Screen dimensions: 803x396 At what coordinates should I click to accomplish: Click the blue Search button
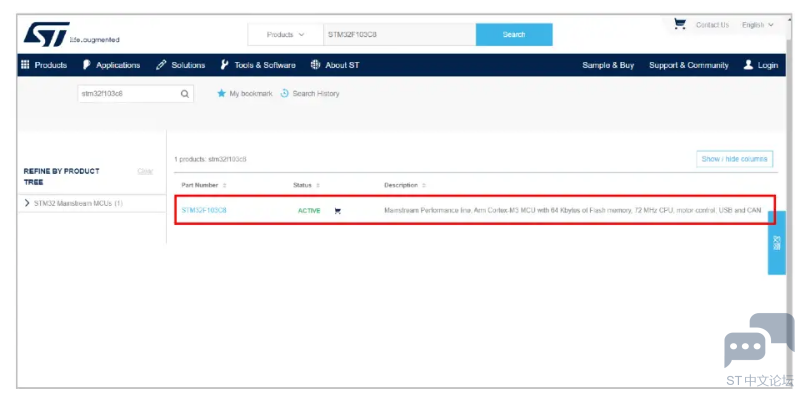pos(514,35)
